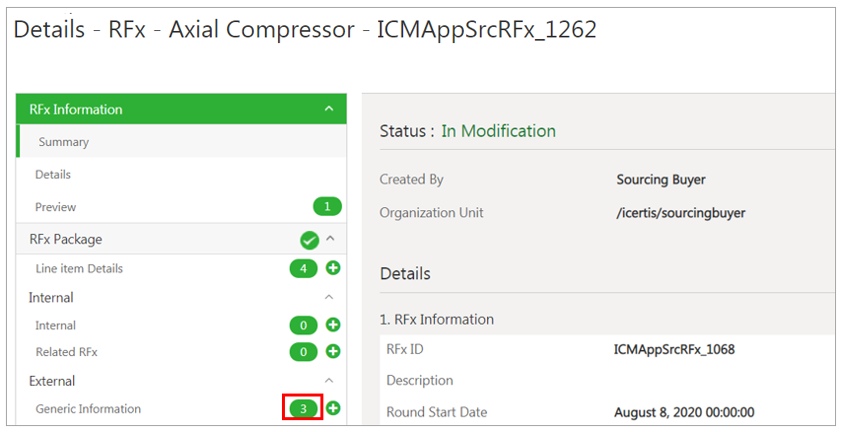The width and height of the screenshot is (841, 432).
Task: Select the Related RFx entry
Action: tap(67, 352)
